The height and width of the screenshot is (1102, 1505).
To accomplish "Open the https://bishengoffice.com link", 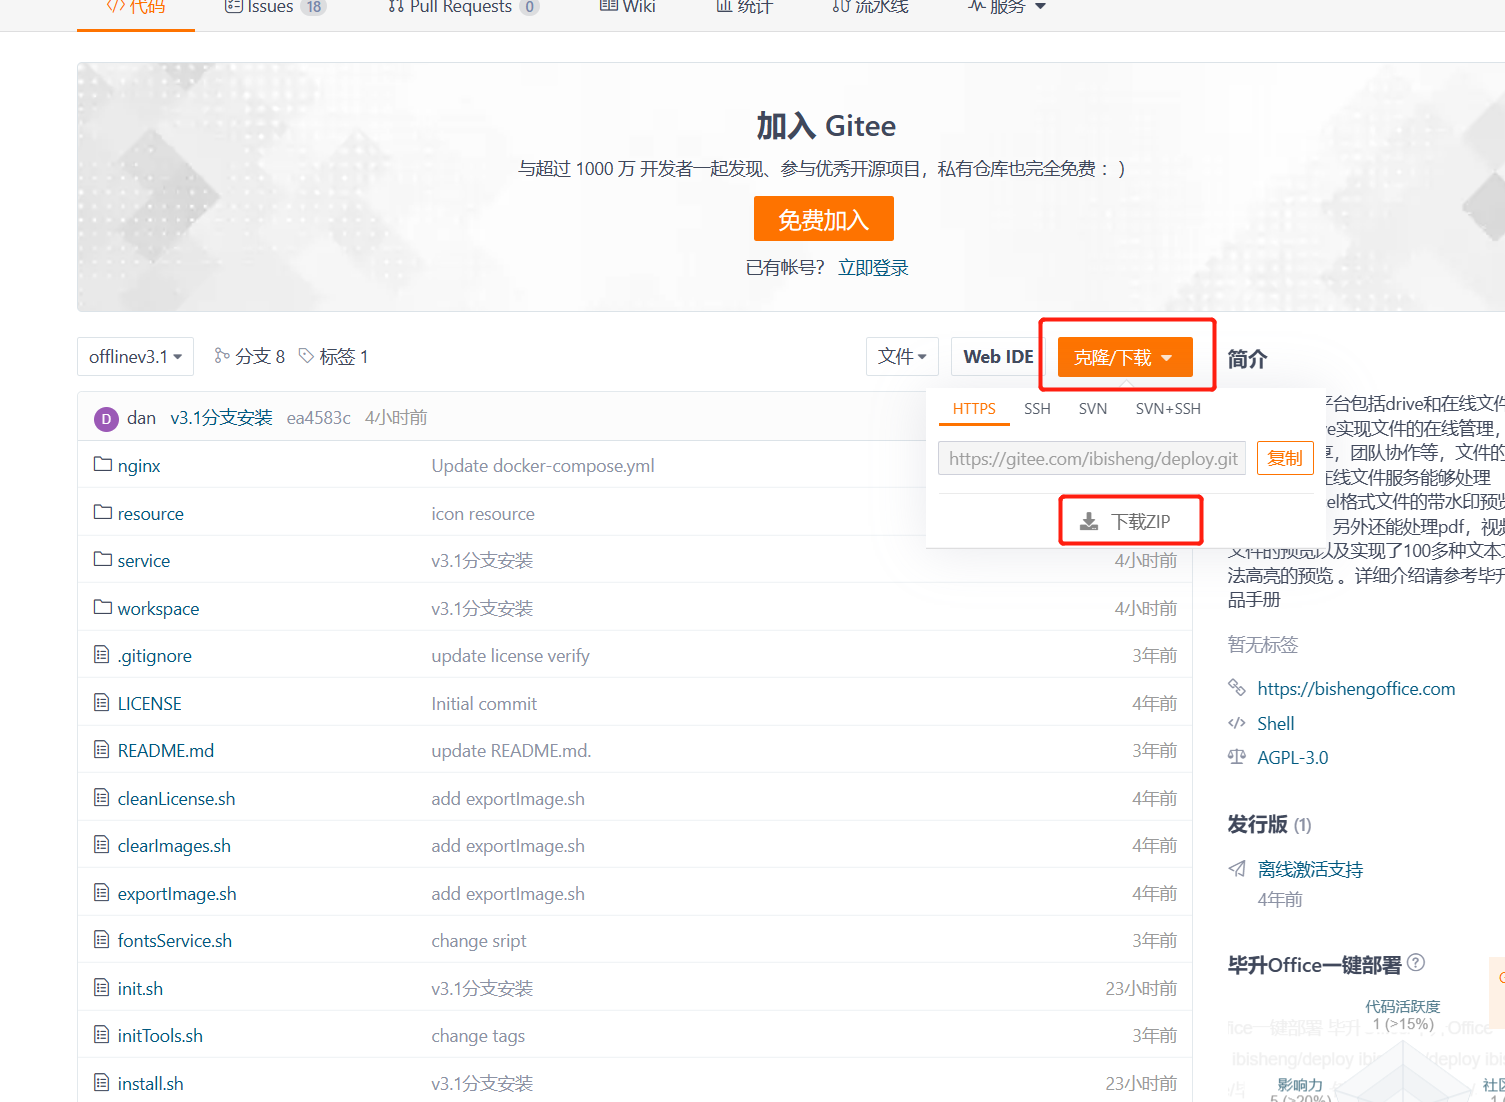I will 1356,689.
